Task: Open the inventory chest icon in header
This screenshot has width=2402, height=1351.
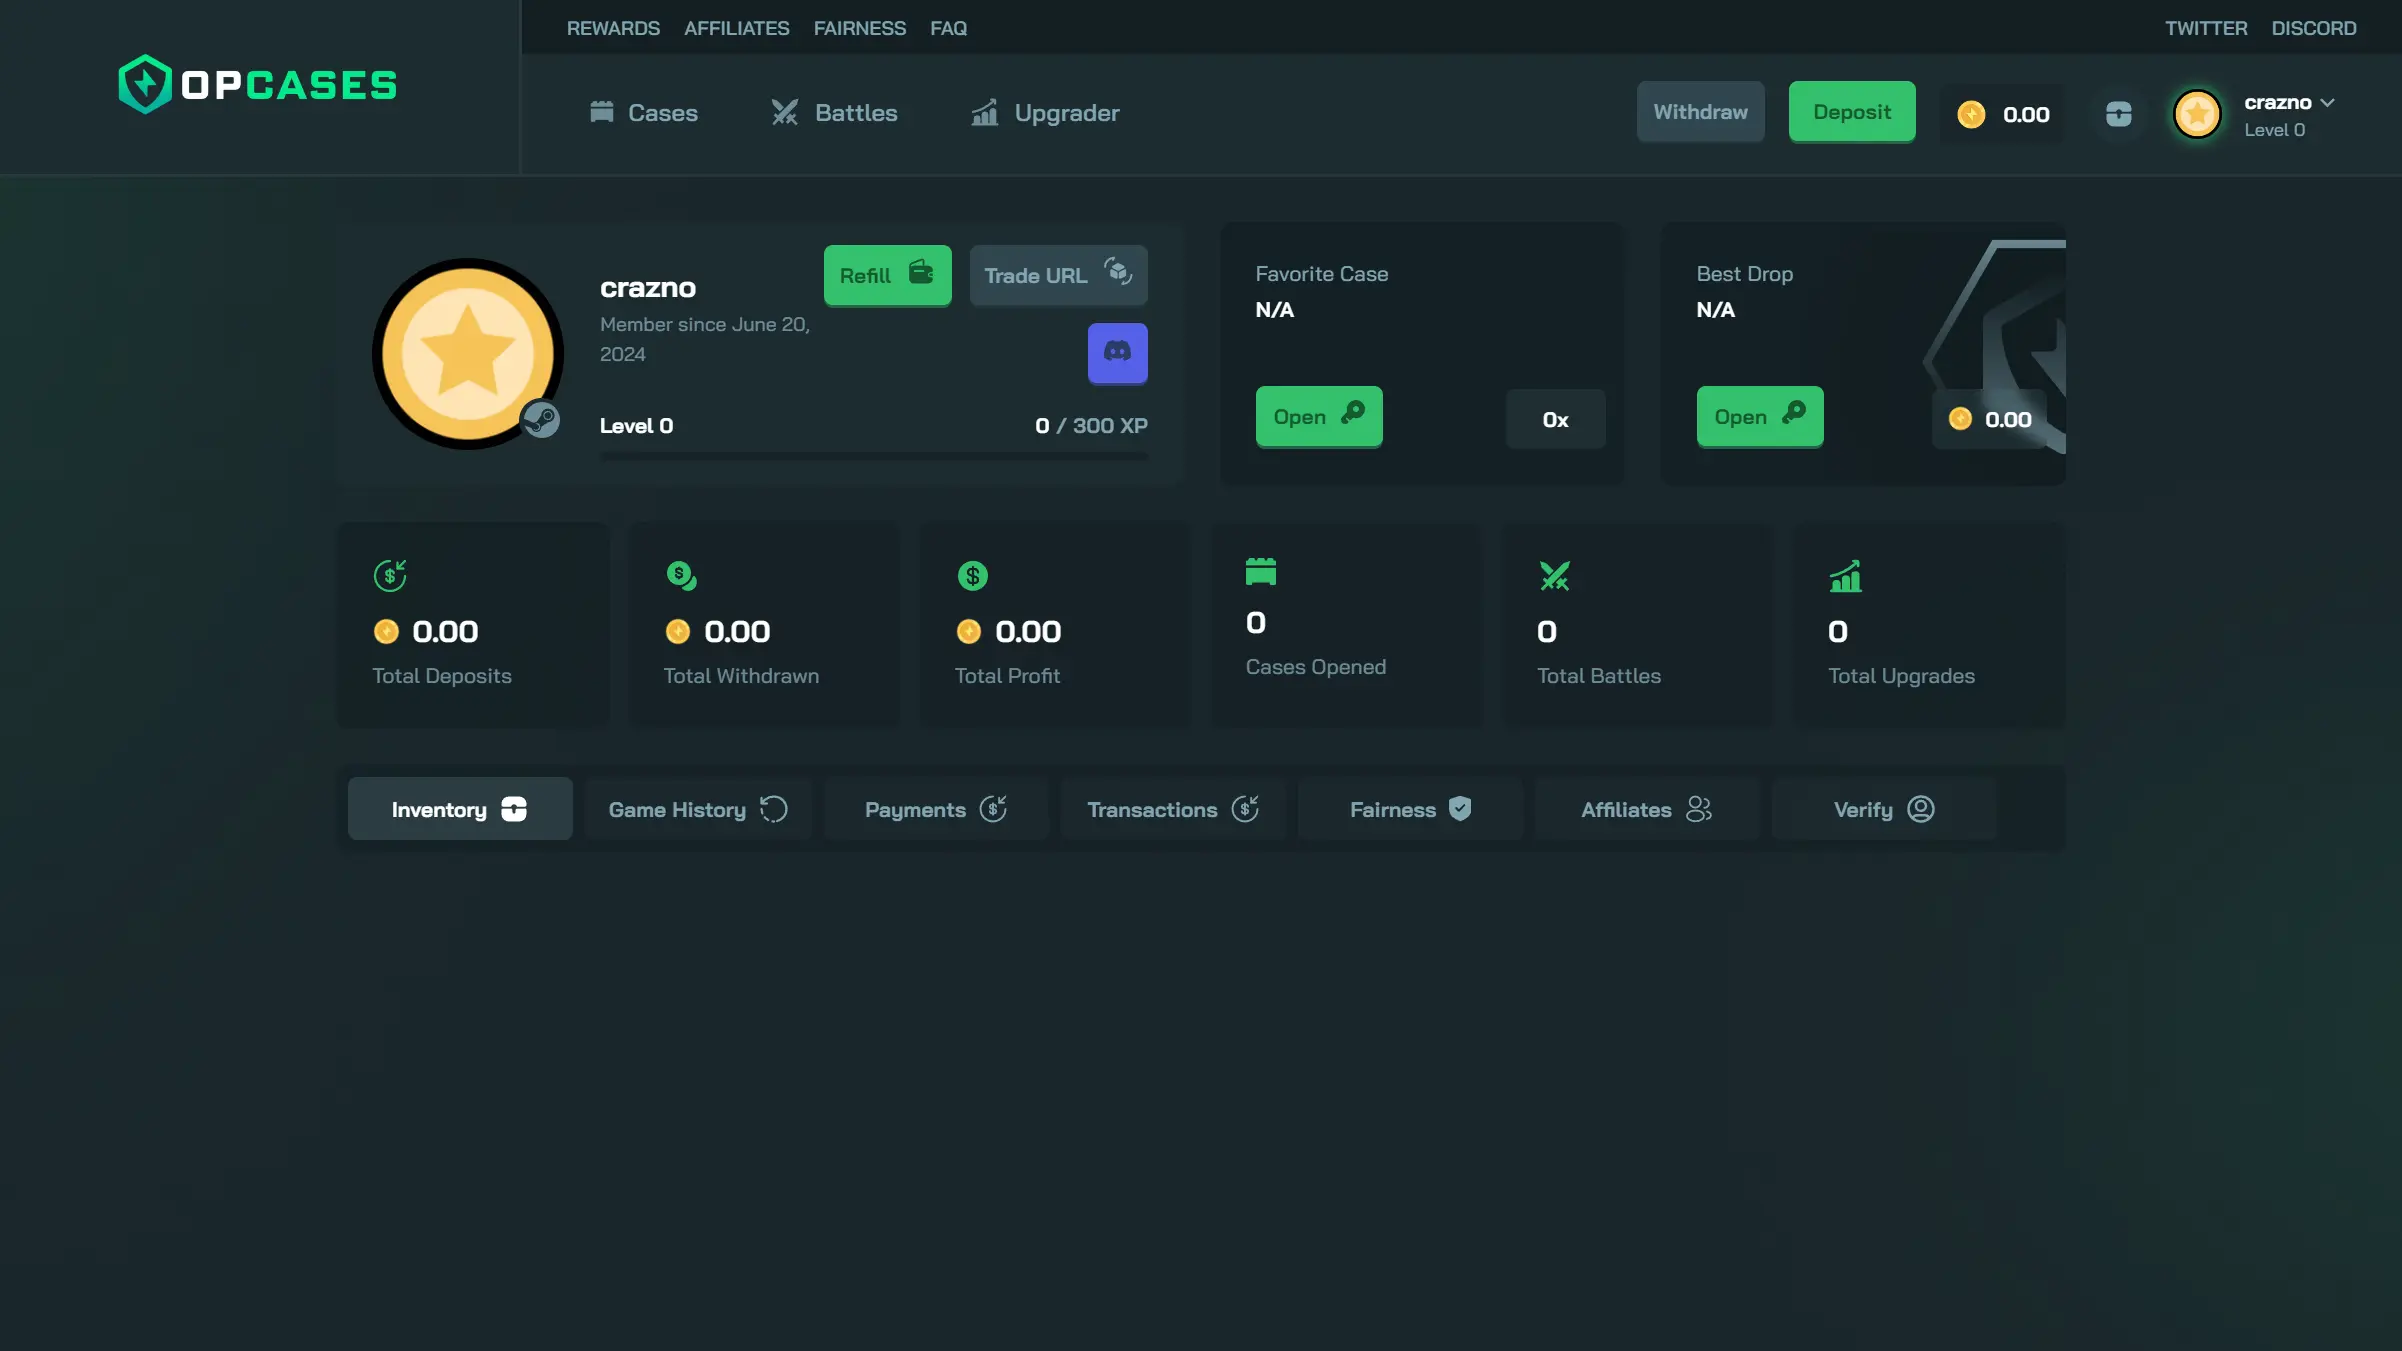Action: pos(2118,114)
